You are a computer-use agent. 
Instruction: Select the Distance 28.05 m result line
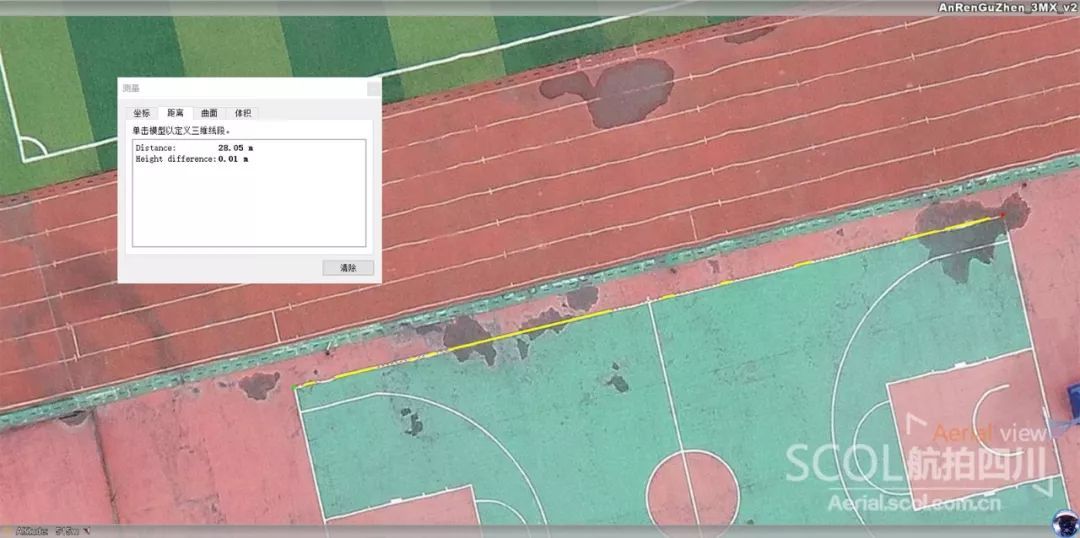pyautogui.click(x=194, y=148)
